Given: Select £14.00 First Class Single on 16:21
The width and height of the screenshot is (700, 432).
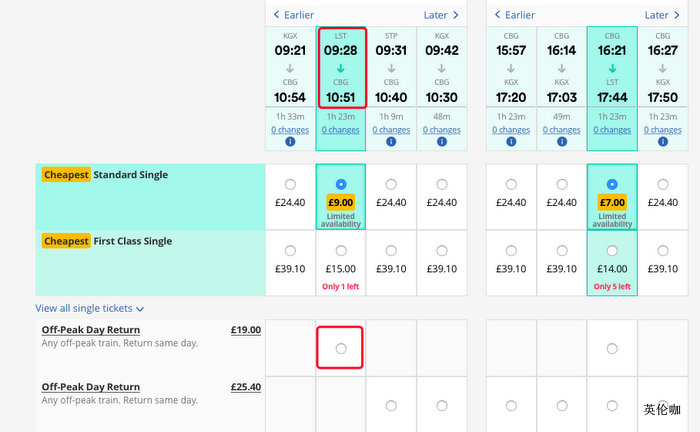Looking at the screenshot, I should click(x=612, y=251).
